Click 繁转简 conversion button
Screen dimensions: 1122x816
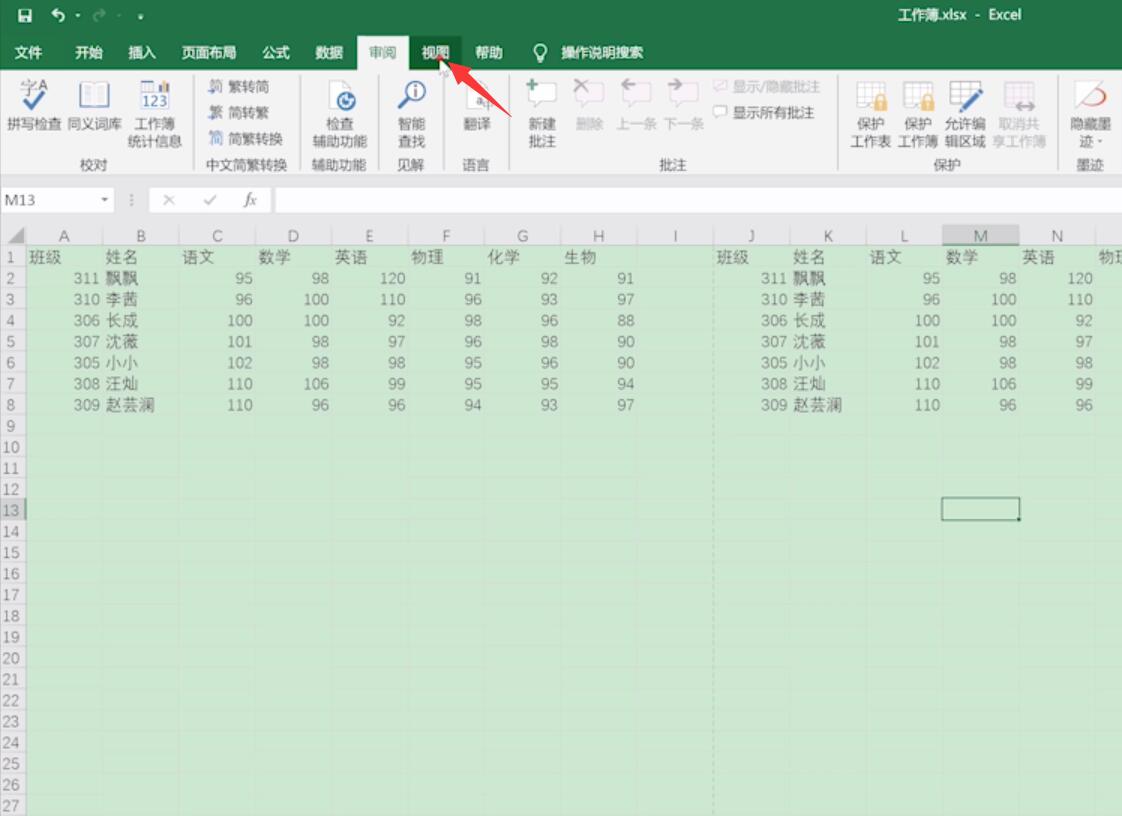(239, 87)
